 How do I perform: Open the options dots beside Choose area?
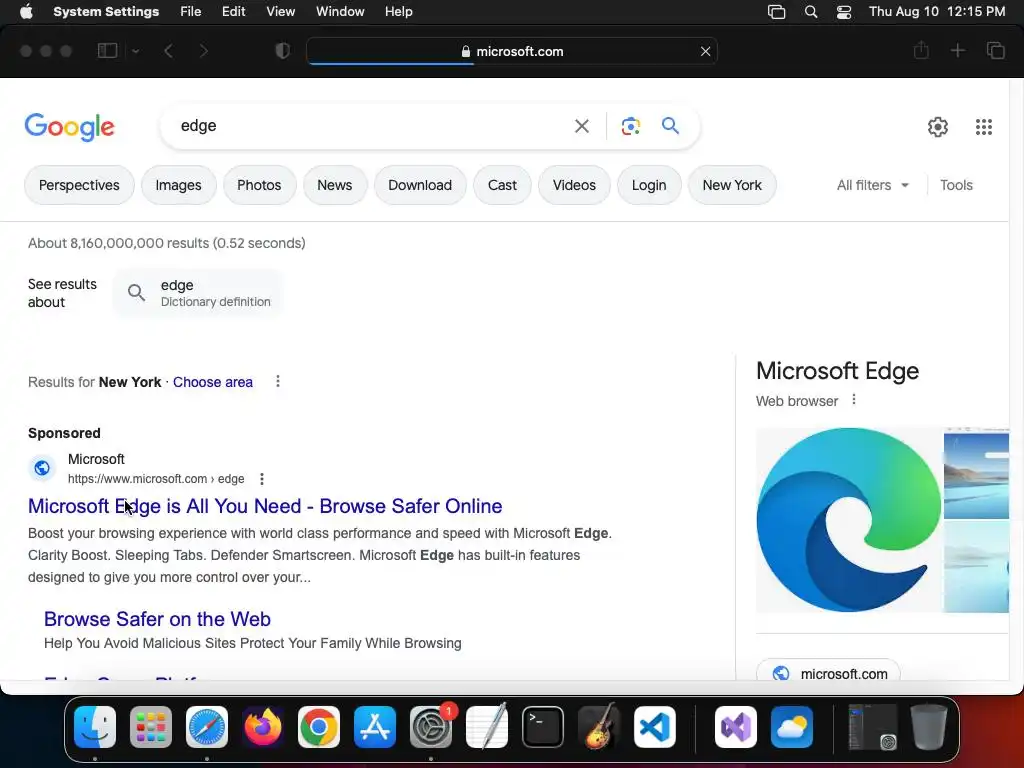[x=278, y=381]
